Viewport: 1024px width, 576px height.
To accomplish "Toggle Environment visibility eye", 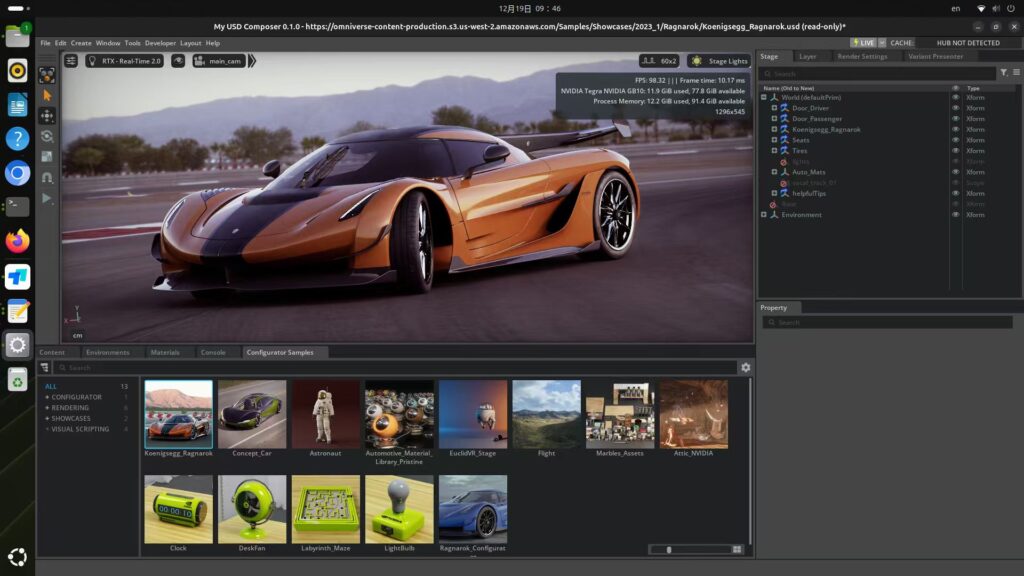I will click(x=955, y=215).
